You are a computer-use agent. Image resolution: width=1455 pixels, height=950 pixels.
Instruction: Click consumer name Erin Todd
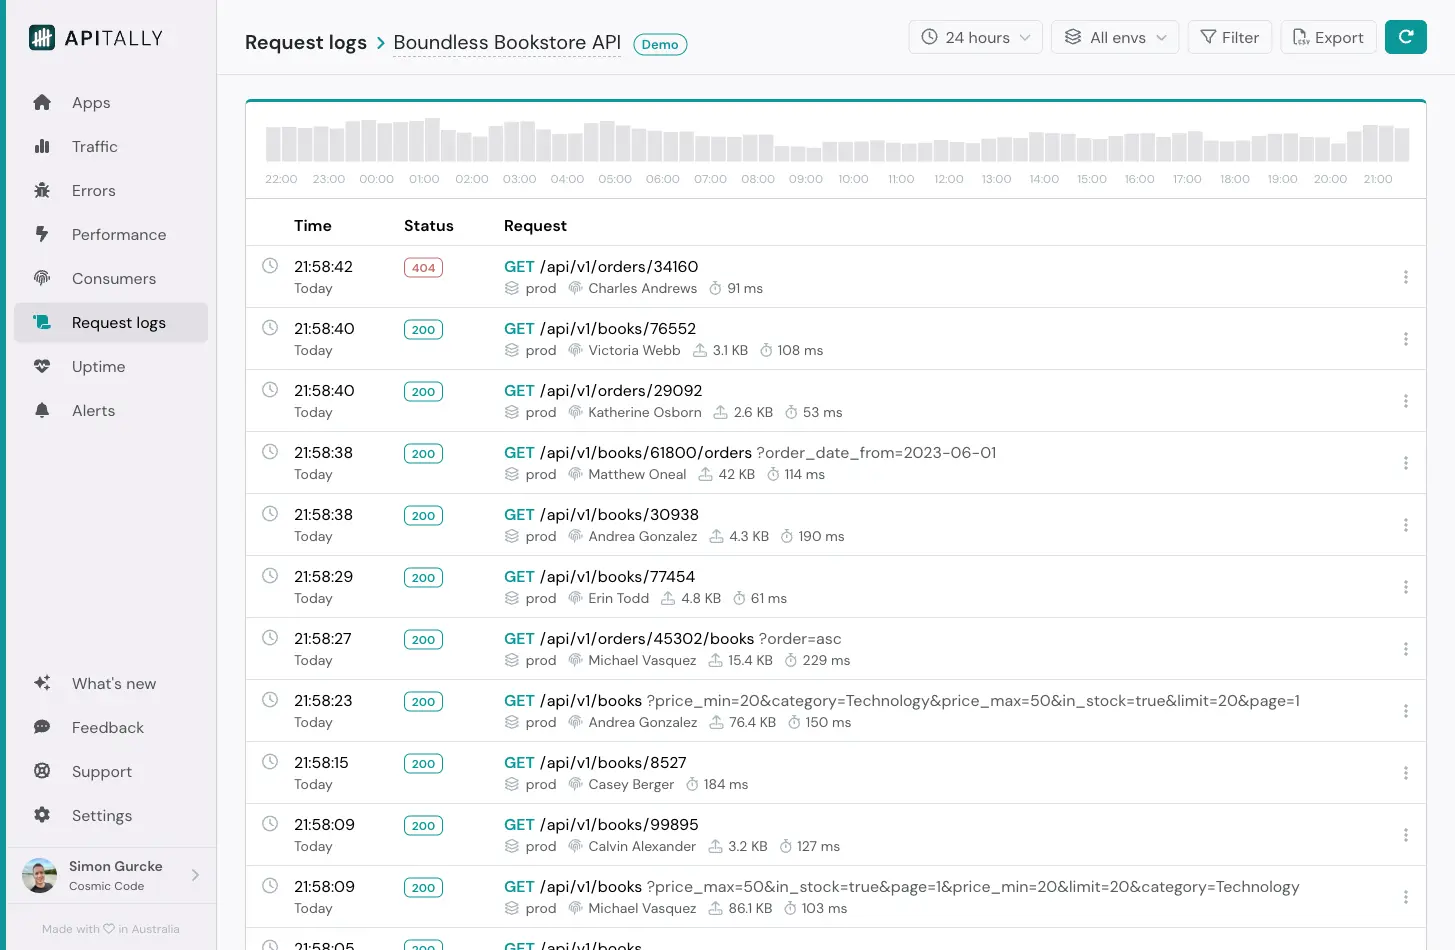[618, 599]
